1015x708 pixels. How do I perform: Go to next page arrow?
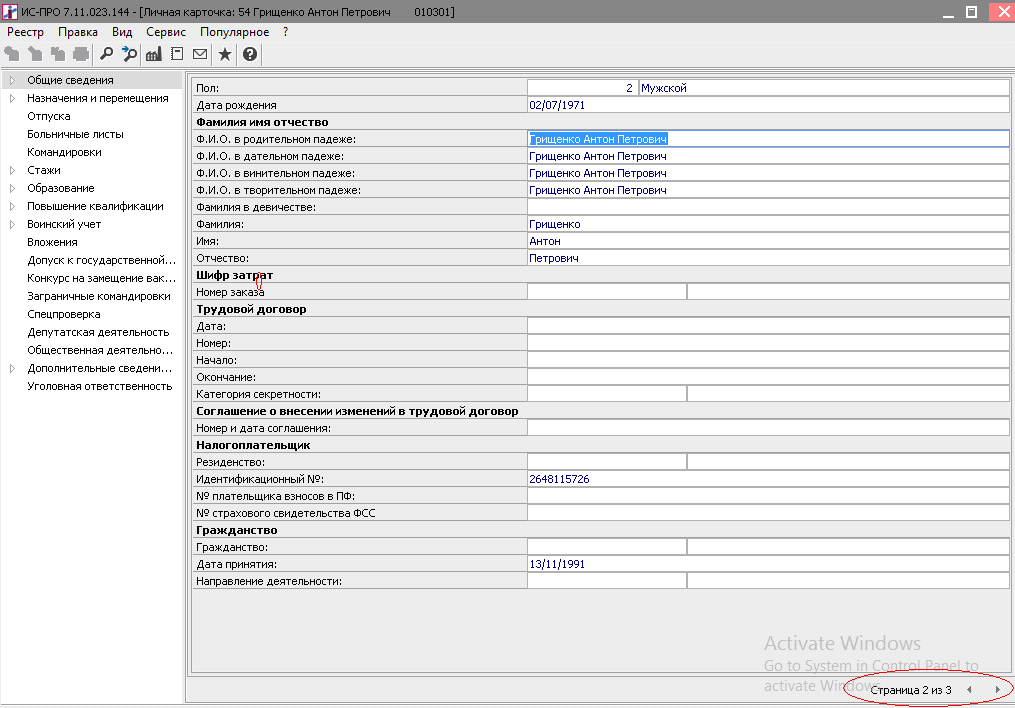click(x=997, y=690)
